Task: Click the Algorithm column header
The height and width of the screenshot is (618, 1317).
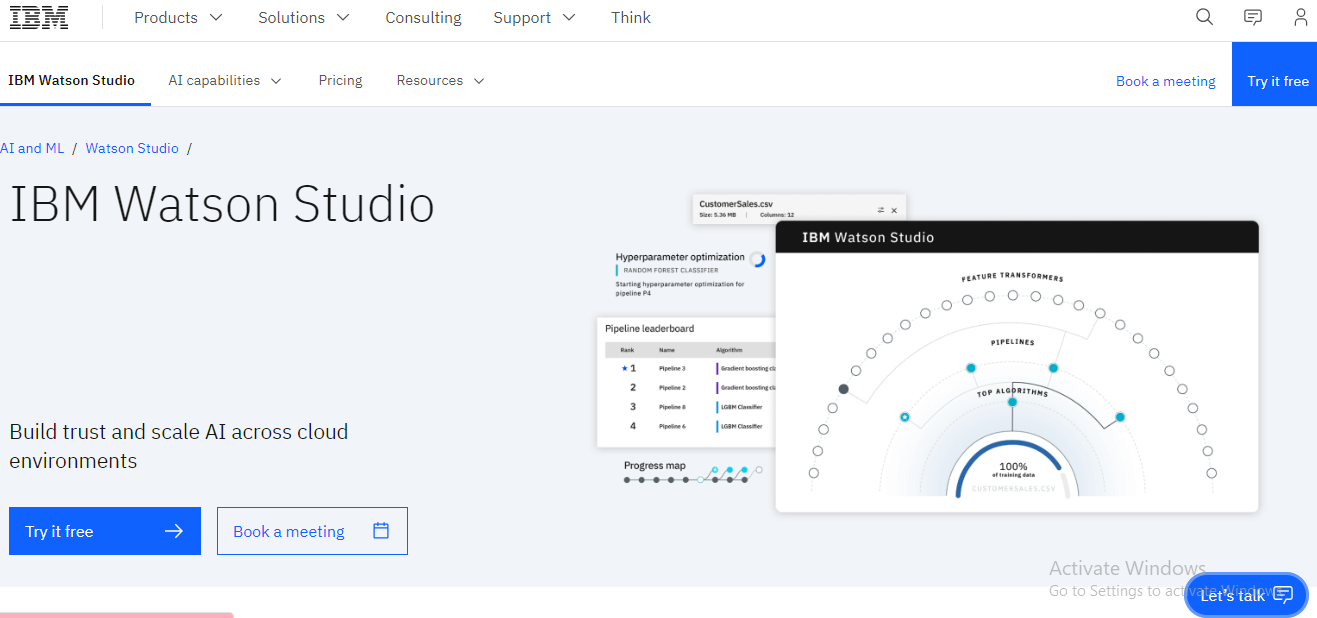Action: [x=729, y=350]
